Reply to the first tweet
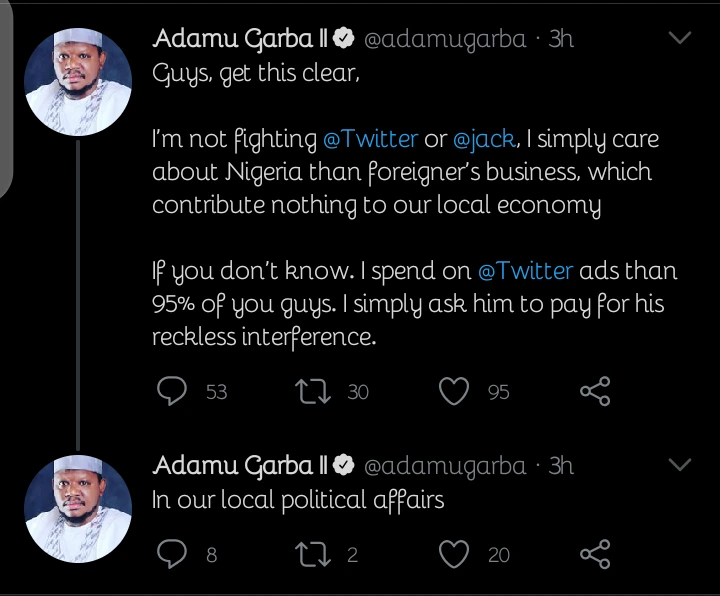This screenshot has width=720, height=596. click(x=173, y=391)
